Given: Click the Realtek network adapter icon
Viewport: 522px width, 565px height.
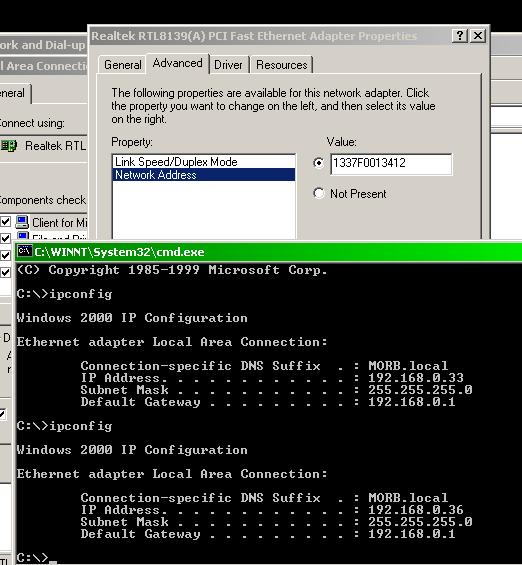Looking at the screenshot, I should 9,146.
